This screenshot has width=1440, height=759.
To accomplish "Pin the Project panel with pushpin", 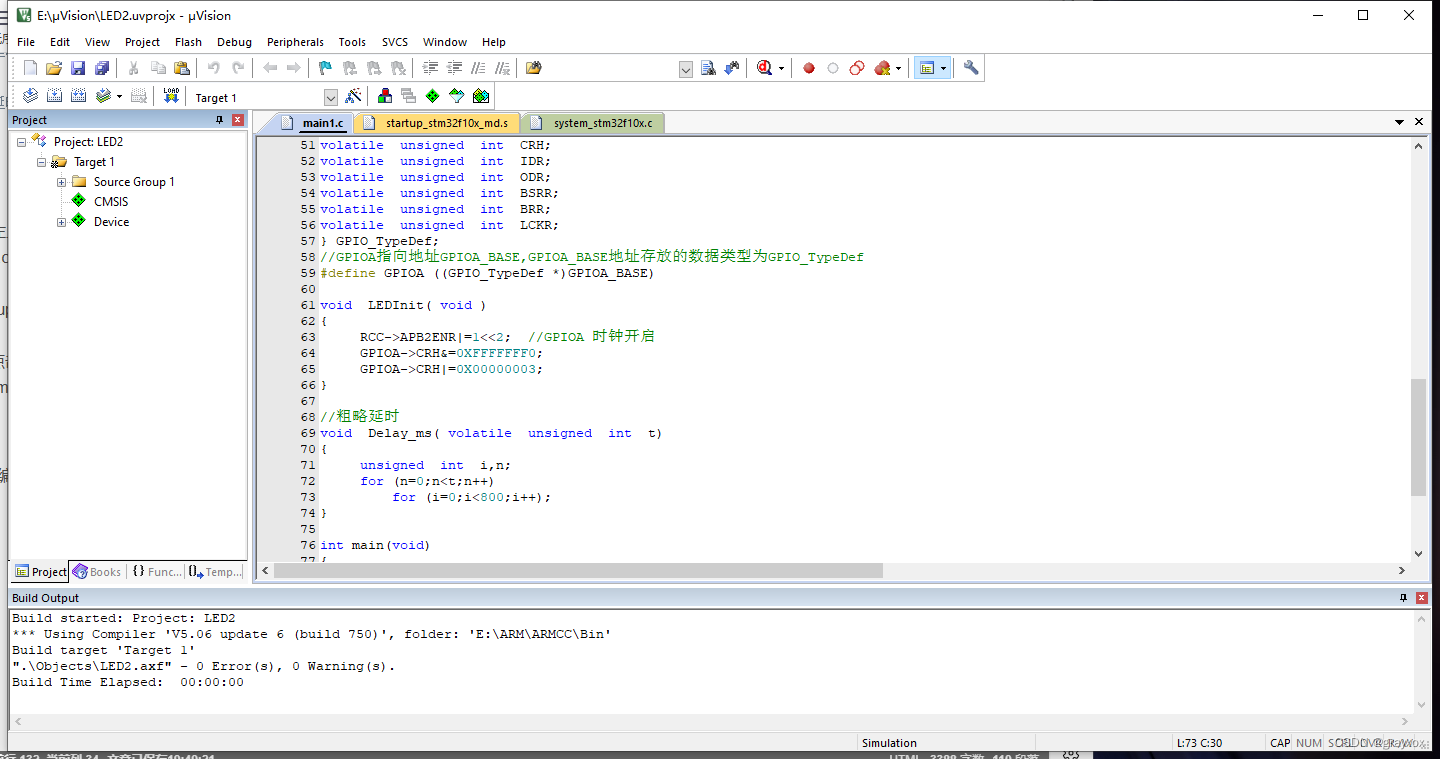I will [x=220, y=120].
